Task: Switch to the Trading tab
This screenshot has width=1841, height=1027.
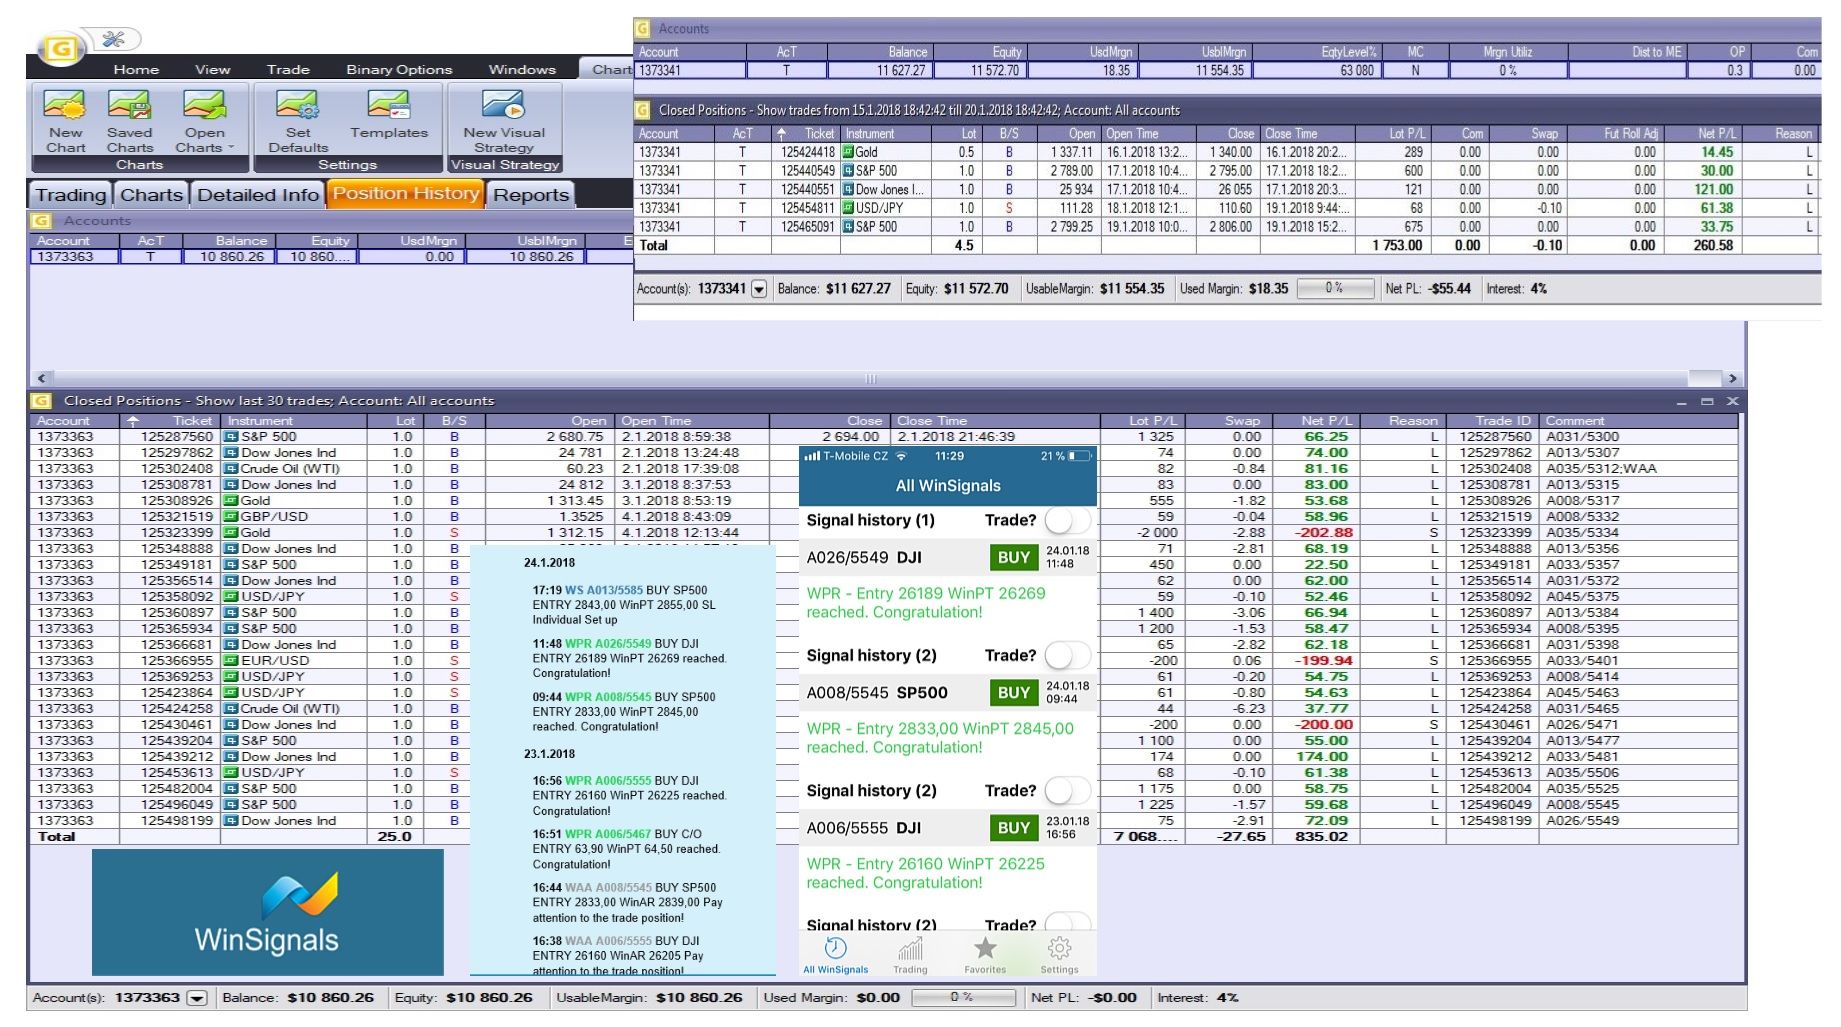Action: [70, 195]
